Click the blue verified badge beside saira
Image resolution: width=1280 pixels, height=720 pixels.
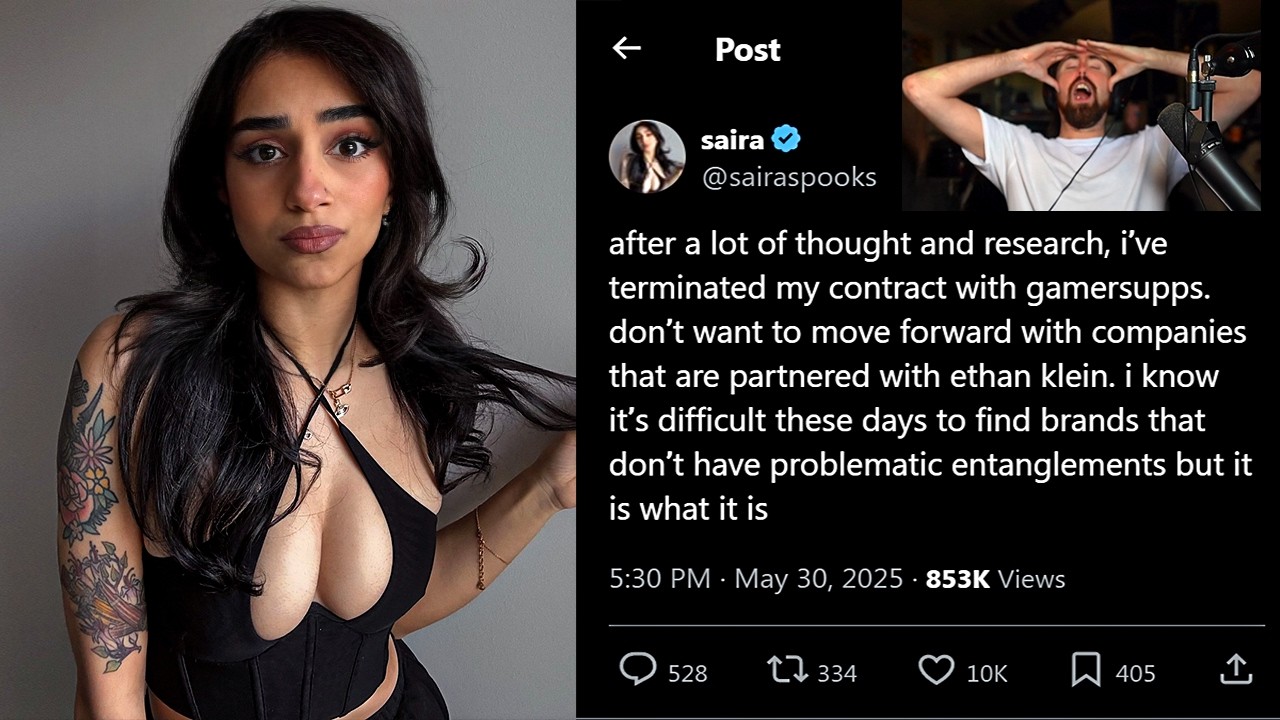(787, 140)
